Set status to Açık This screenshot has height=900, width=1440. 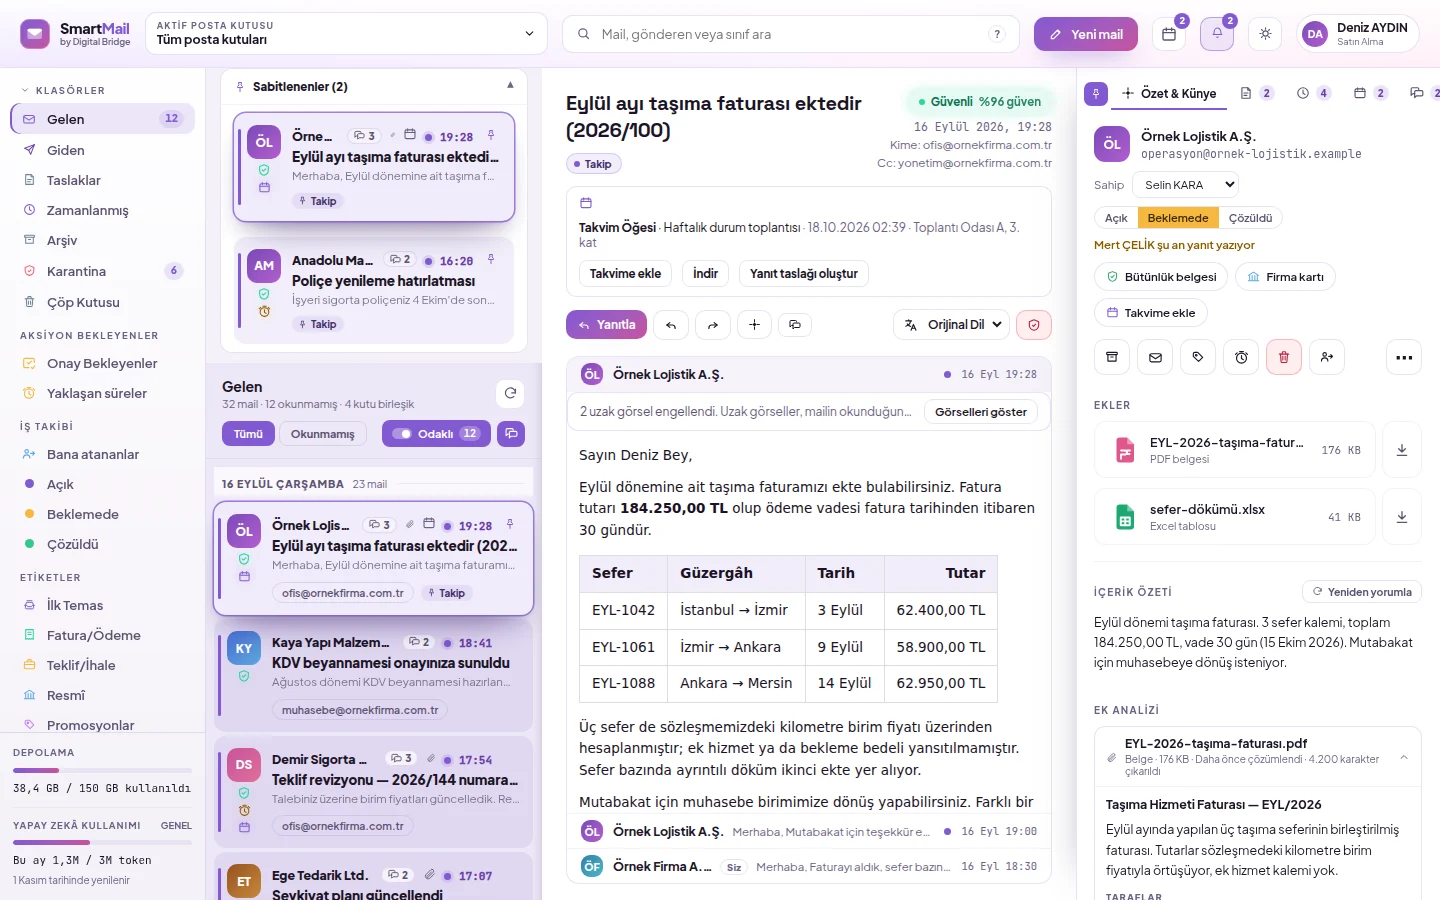pyautogui.click(x=1116, y=218)
